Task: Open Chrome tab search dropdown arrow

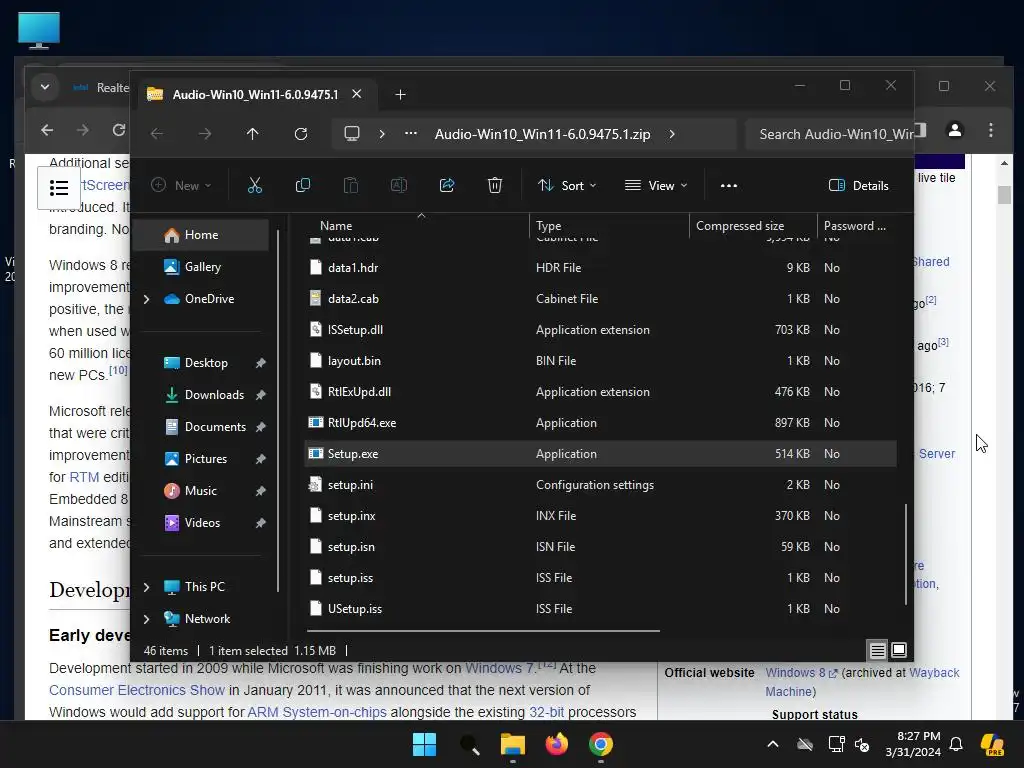Action: [45, 87]
